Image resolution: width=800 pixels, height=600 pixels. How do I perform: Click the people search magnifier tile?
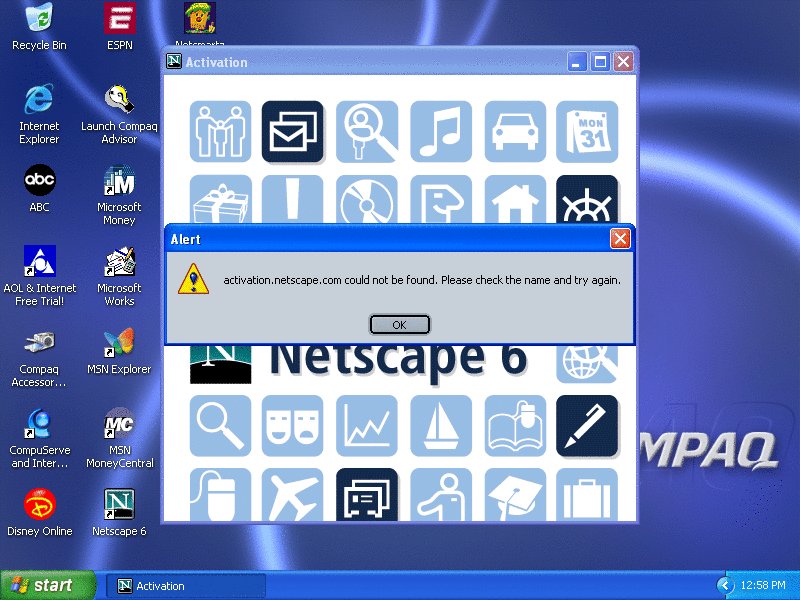coord(367,132)
